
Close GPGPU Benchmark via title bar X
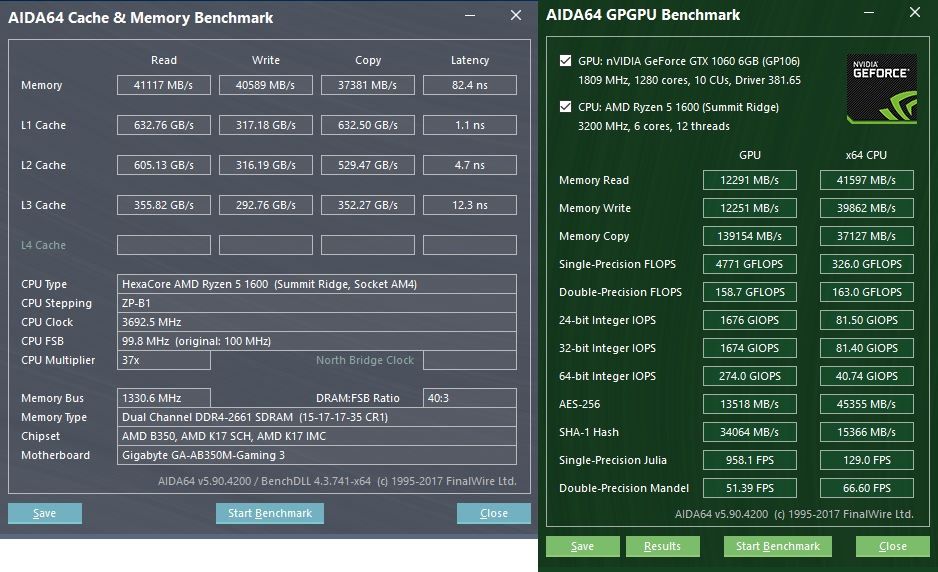point(915,12)
